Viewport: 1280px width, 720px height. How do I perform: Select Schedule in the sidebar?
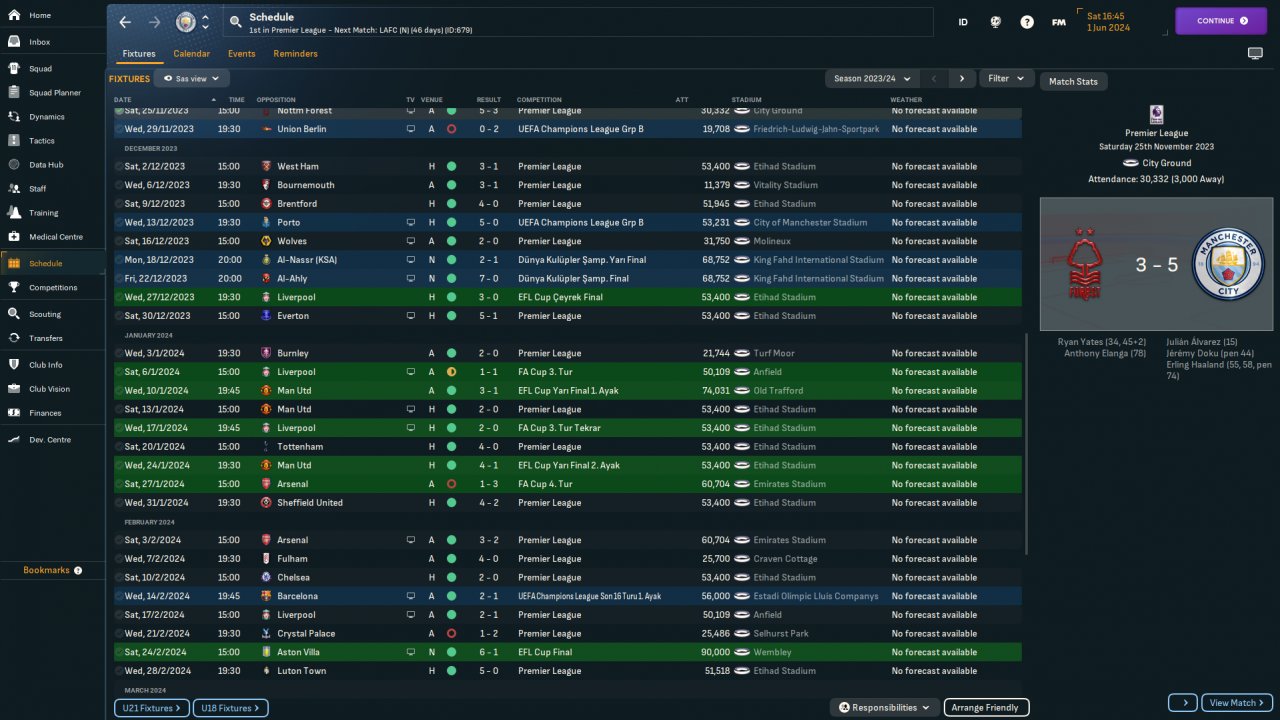(52, 263)
